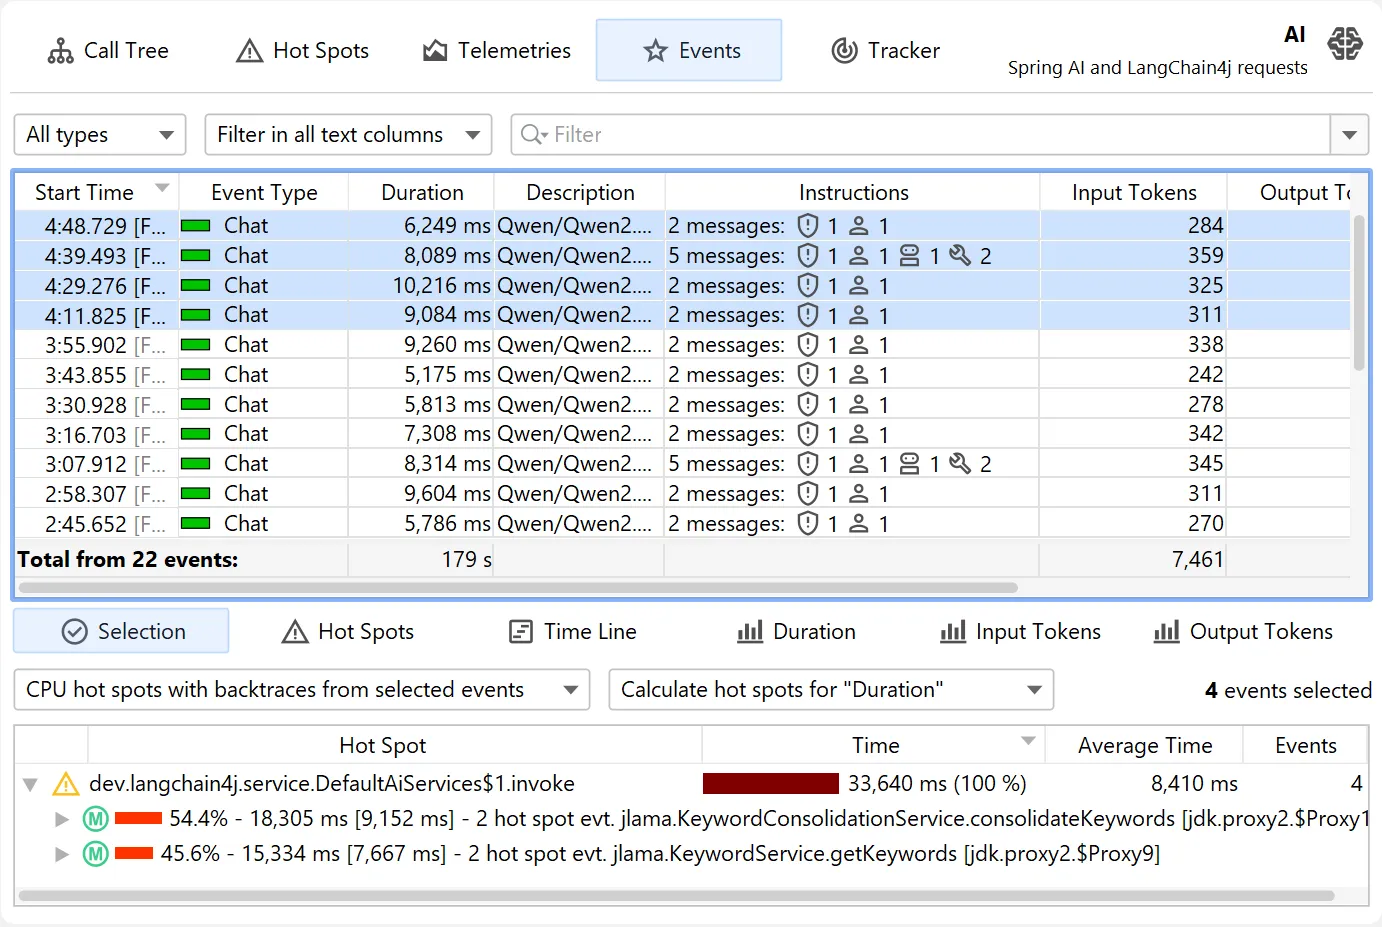Click the Events star icon

click(655, 51)
